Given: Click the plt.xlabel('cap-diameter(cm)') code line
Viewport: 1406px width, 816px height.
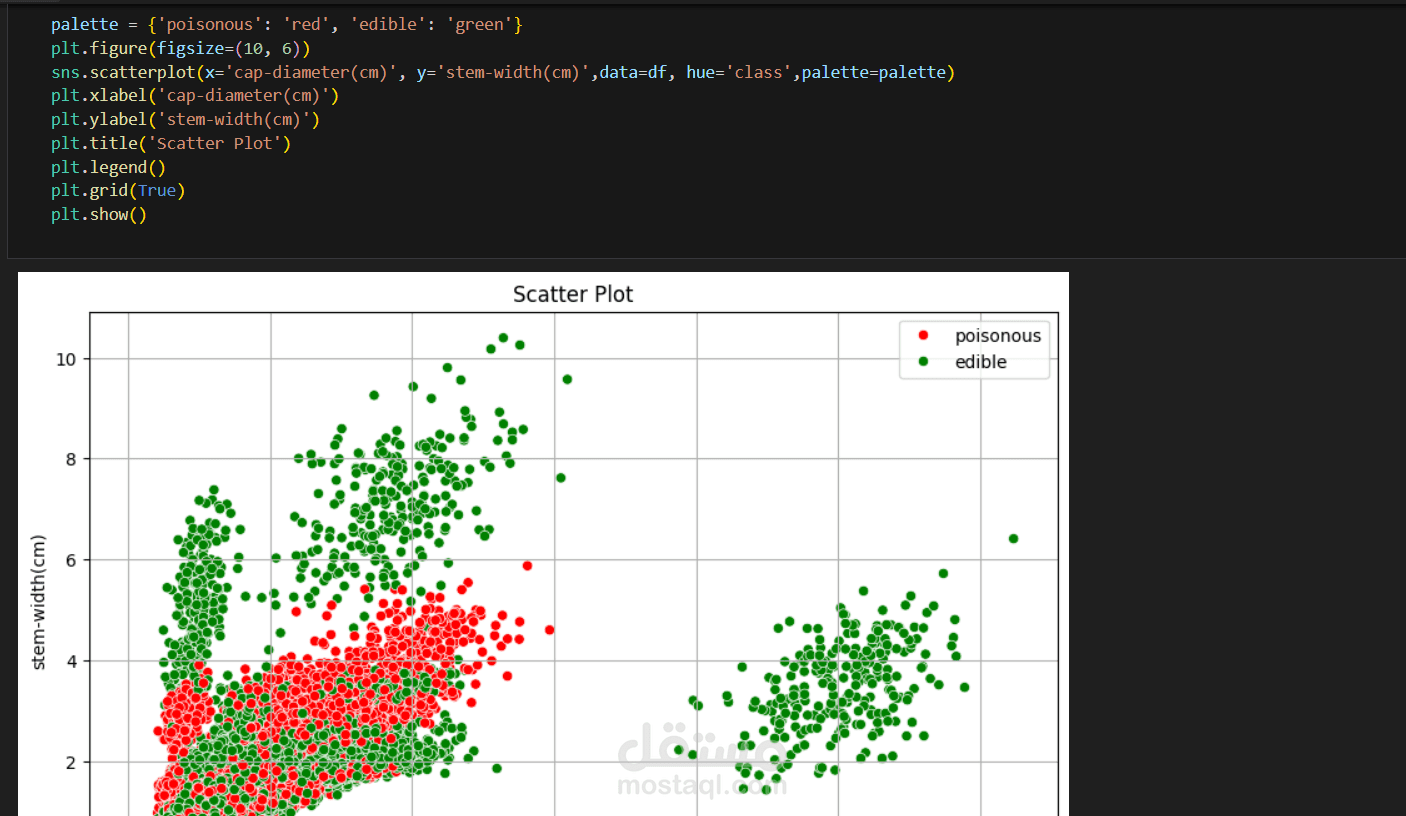Looking at the screenshot, I should point(195,96).
